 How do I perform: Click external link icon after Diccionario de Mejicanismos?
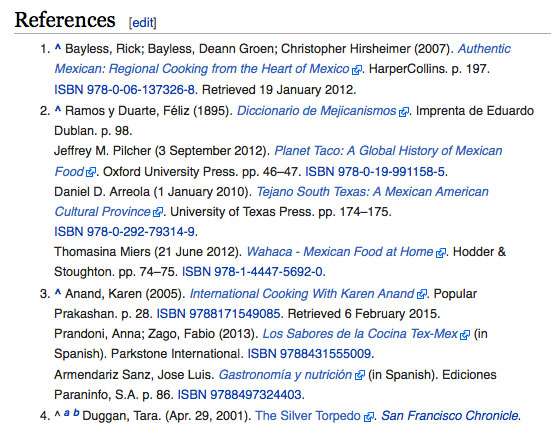pyautogui.click(x=404, y=112)
